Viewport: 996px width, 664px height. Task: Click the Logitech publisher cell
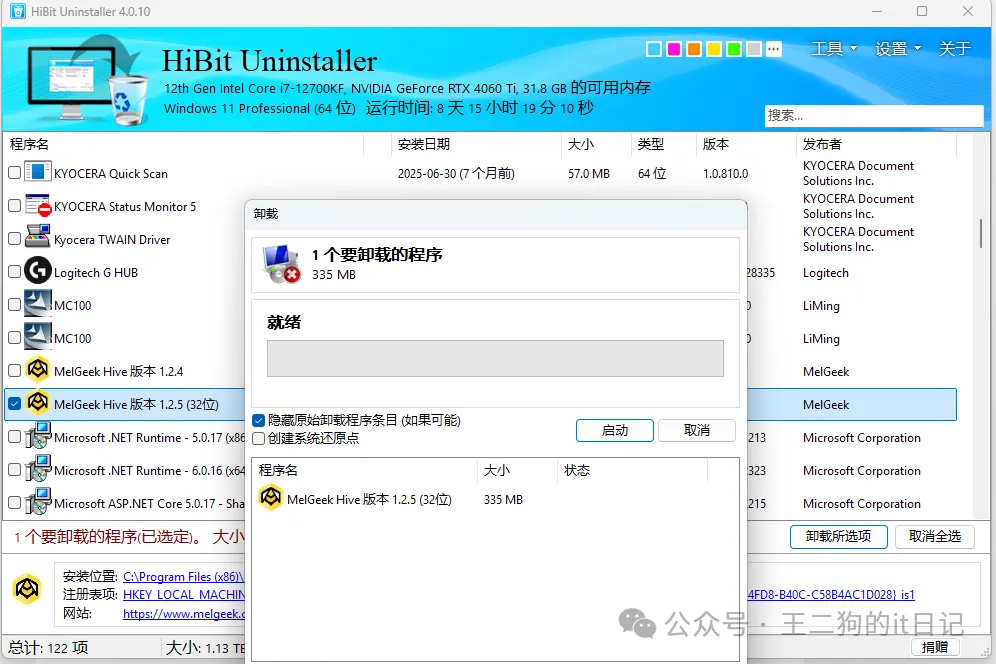(x=826, y=273)
